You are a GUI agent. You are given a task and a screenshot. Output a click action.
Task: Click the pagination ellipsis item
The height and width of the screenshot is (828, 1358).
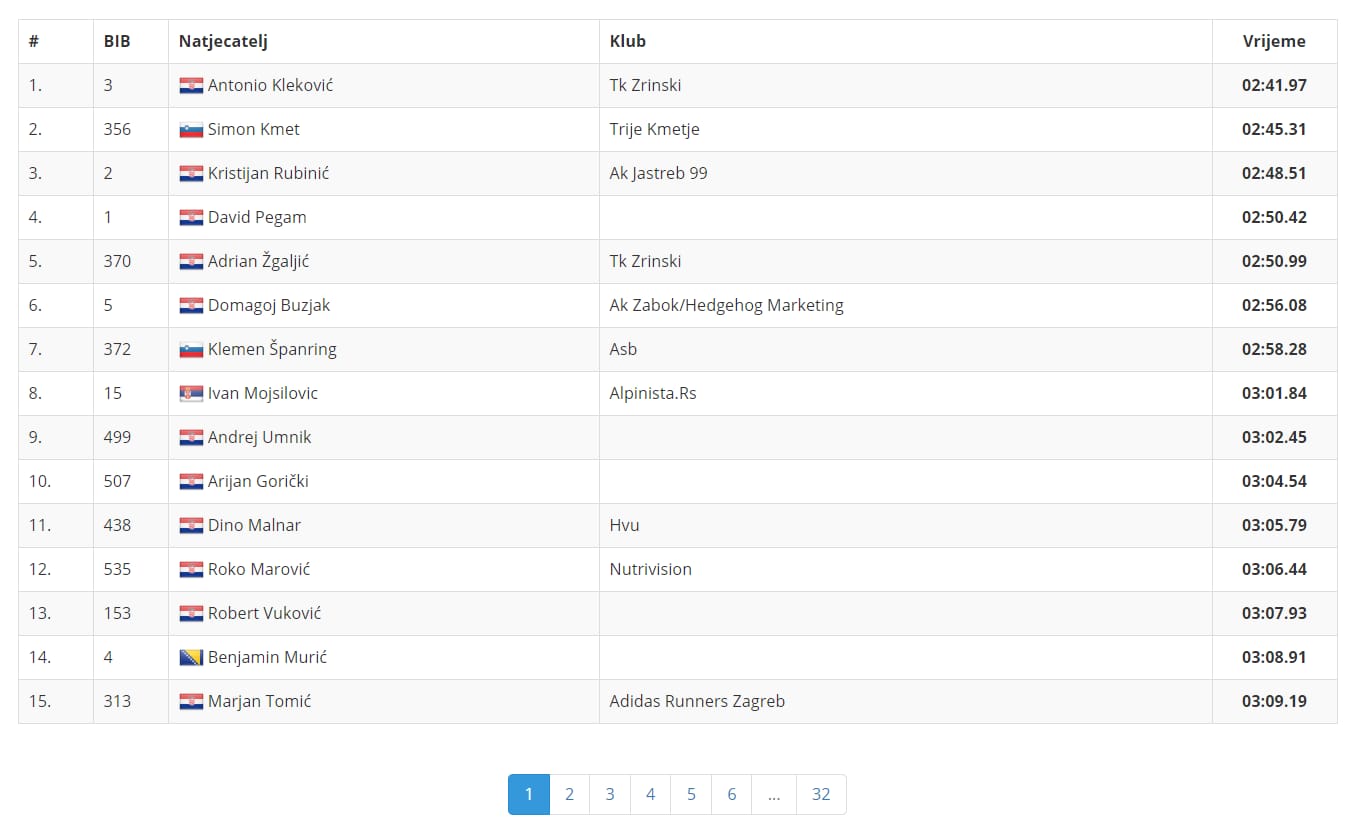point(774,794)
